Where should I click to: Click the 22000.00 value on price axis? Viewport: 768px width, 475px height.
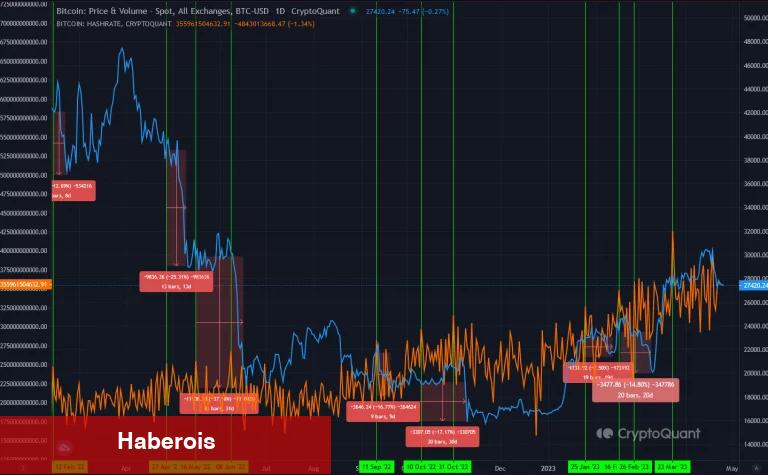coord(755,349)
